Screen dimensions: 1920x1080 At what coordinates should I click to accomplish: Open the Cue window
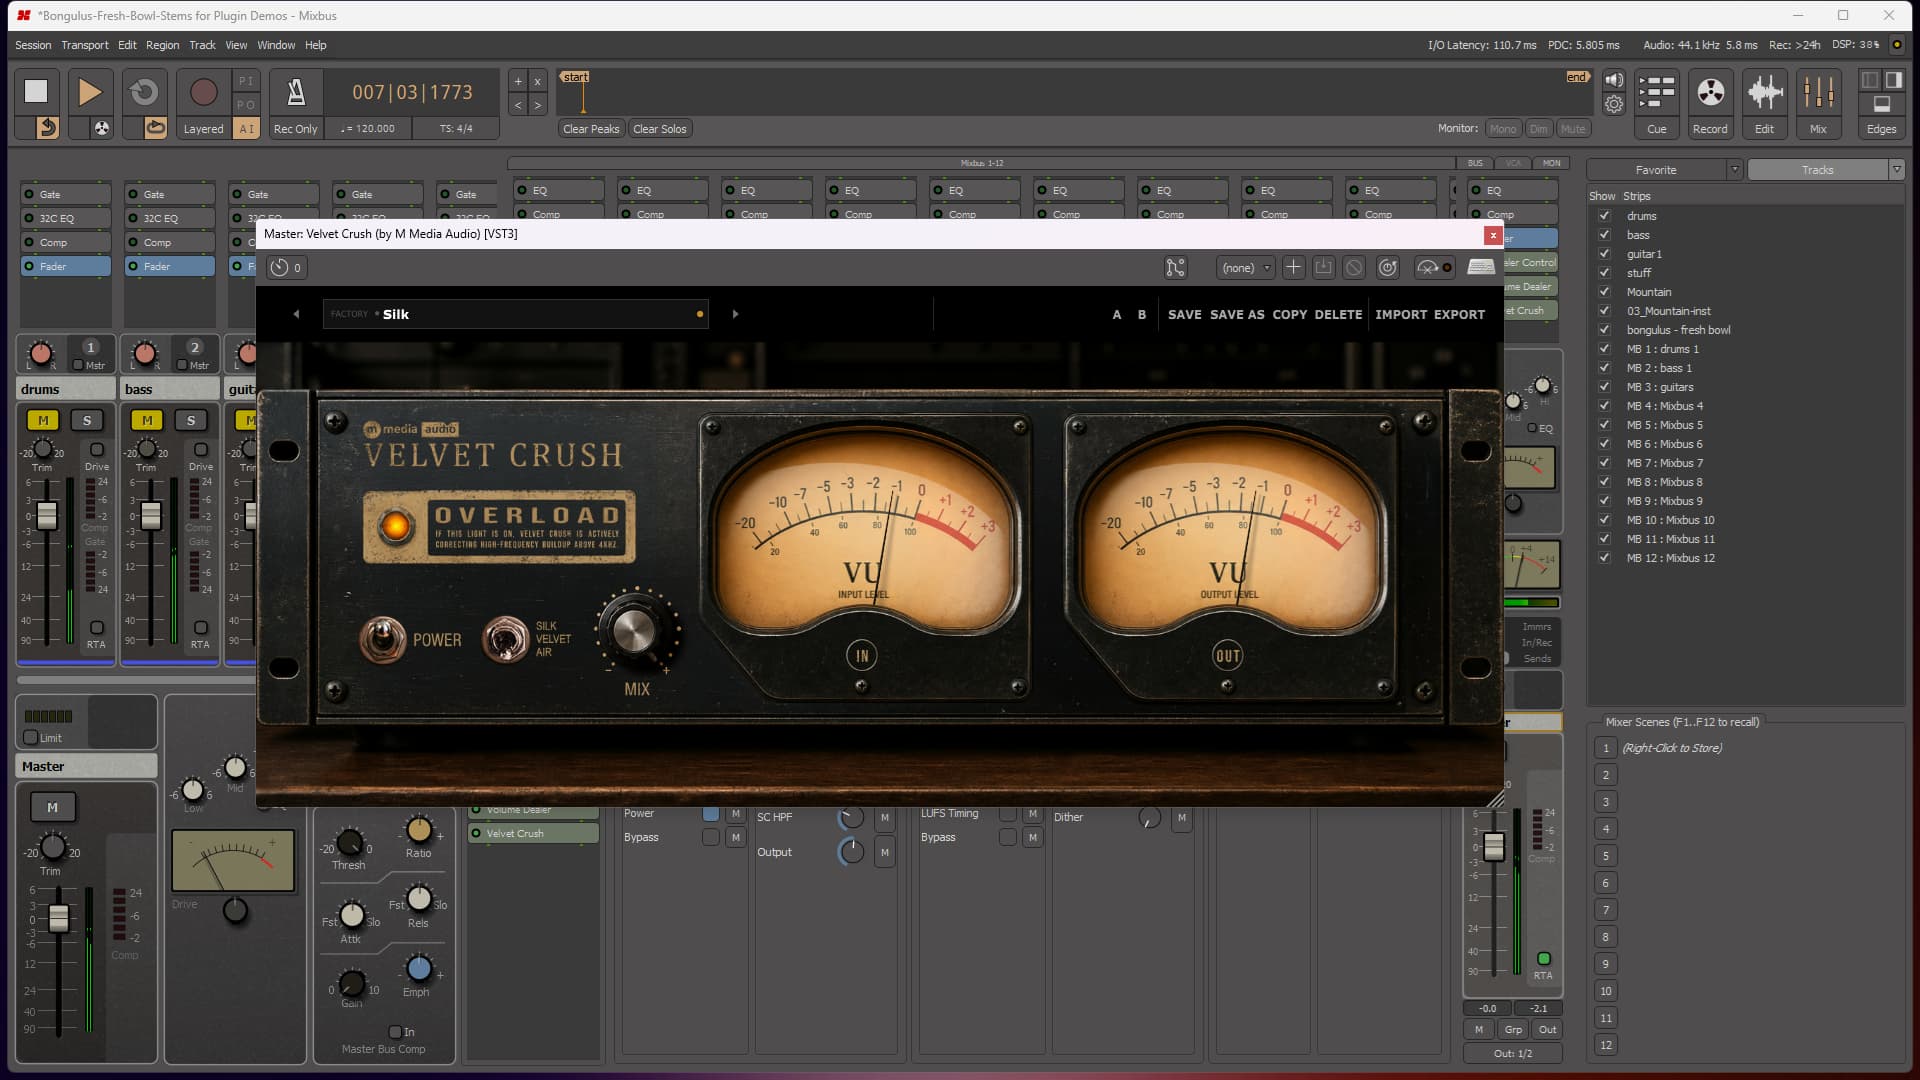(1656, 103)
